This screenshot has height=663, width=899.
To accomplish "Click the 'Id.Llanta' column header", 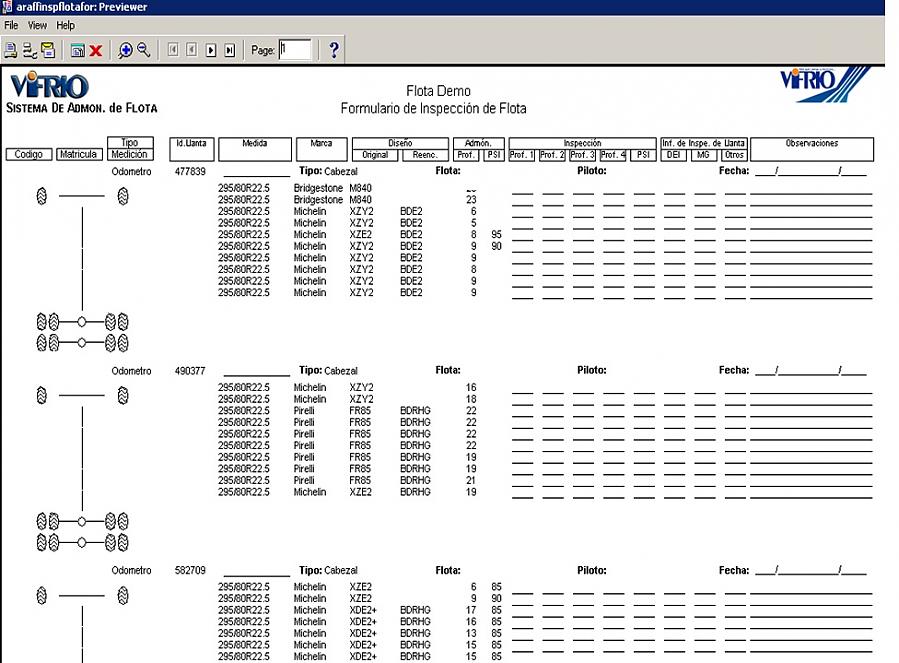I will 191,149.
